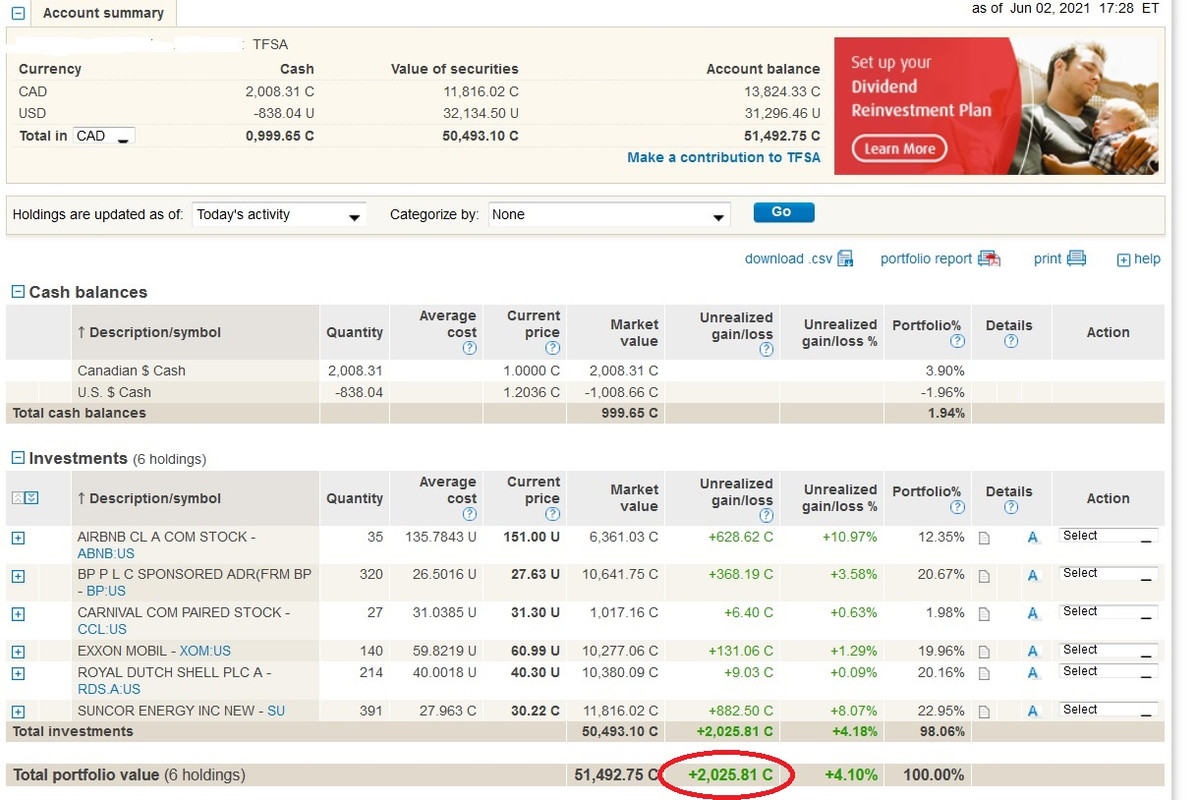Click Learn More on dividend banner
This screenshot has width=1194, height=800.
coord(899,149)
